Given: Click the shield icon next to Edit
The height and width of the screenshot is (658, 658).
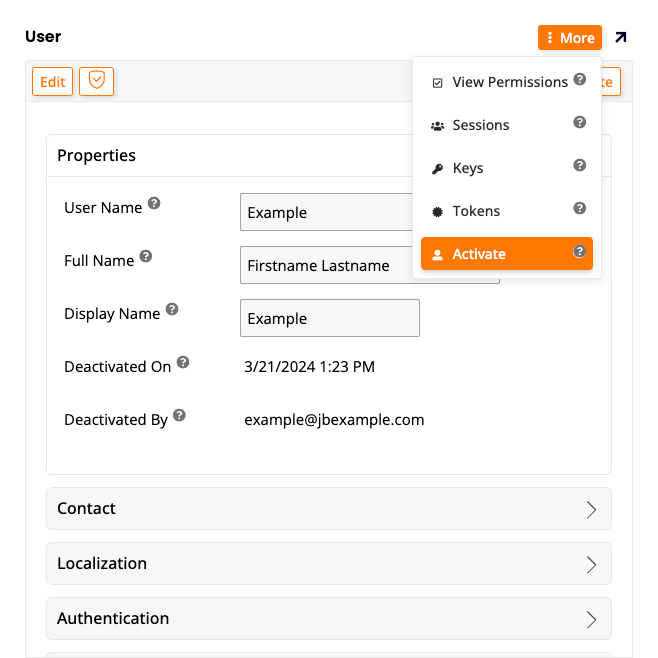Looking at the screenshot, I should coord(97,81).
